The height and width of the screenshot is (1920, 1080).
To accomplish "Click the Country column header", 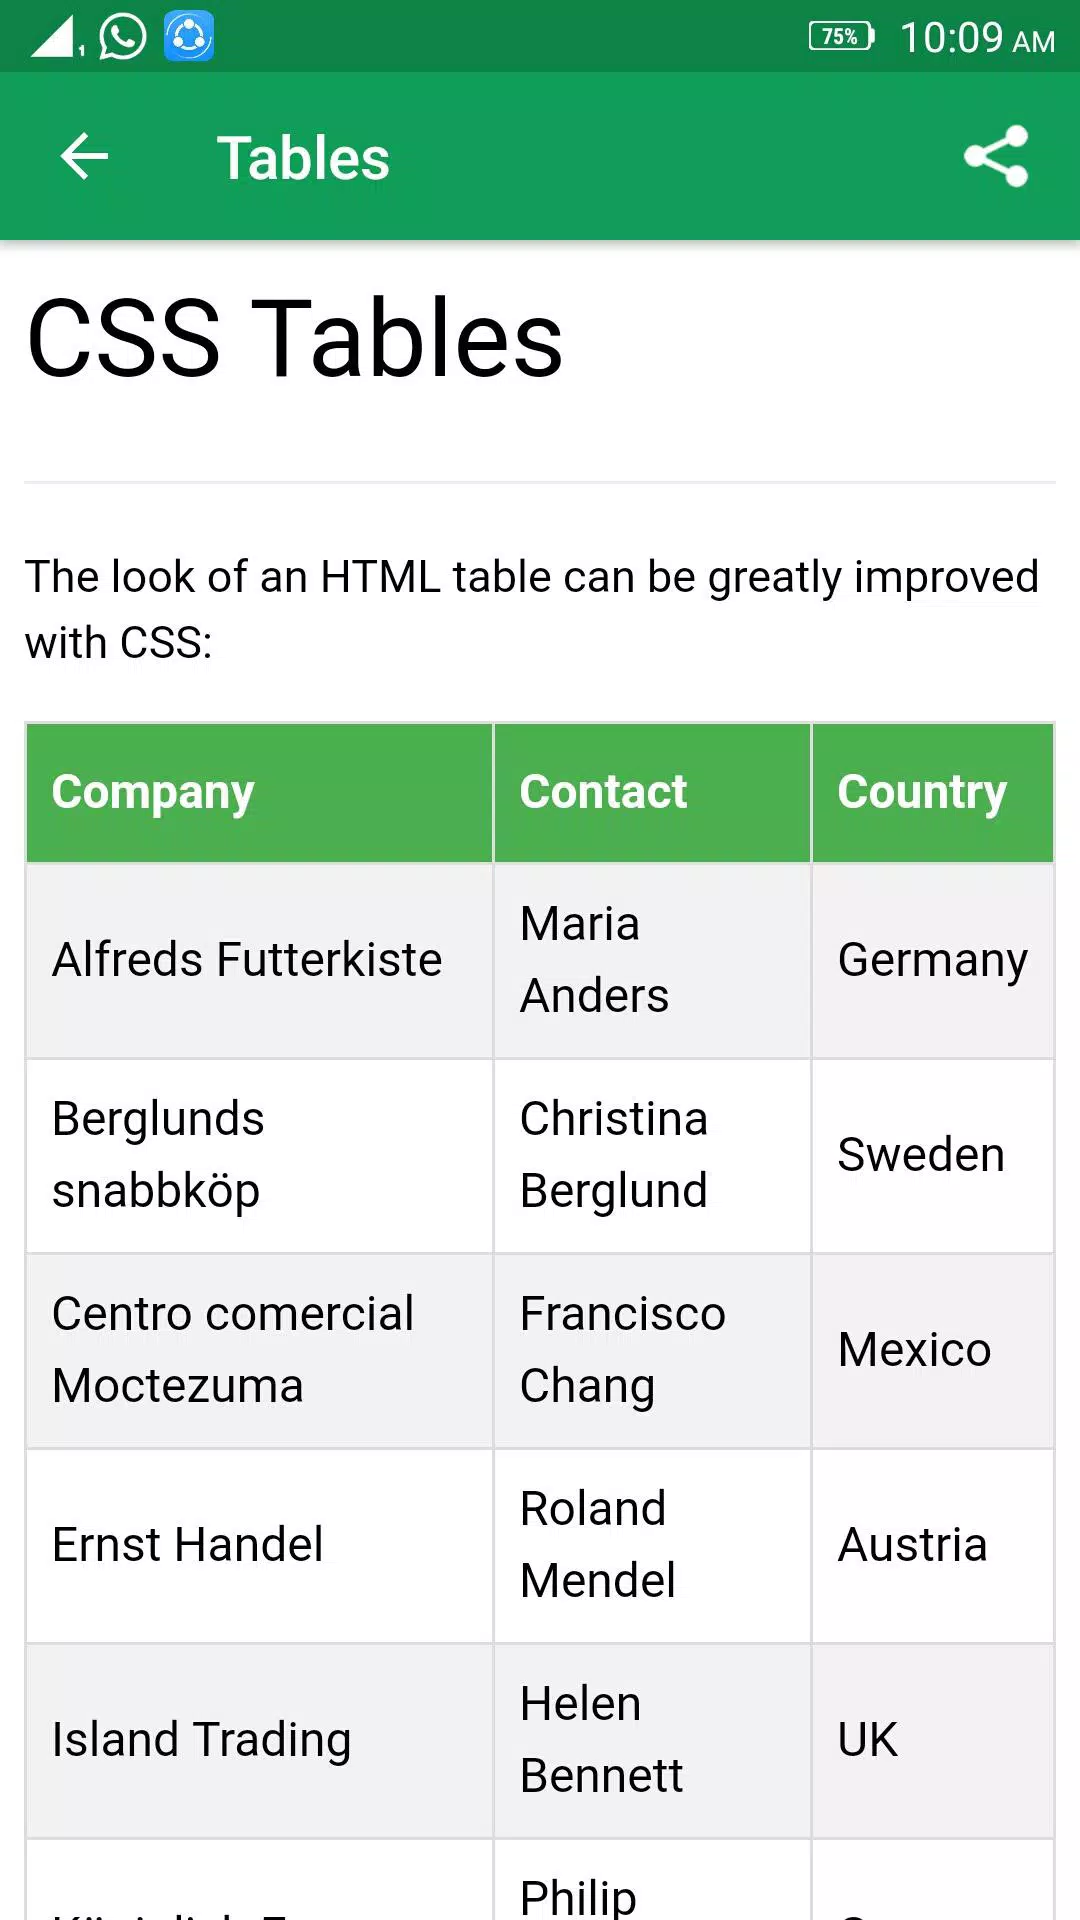I will 933,792.
